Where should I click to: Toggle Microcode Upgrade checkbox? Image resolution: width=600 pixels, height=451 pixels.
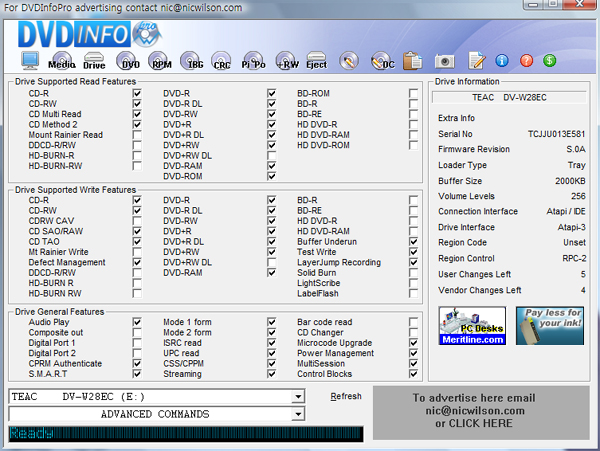[413, 342]
